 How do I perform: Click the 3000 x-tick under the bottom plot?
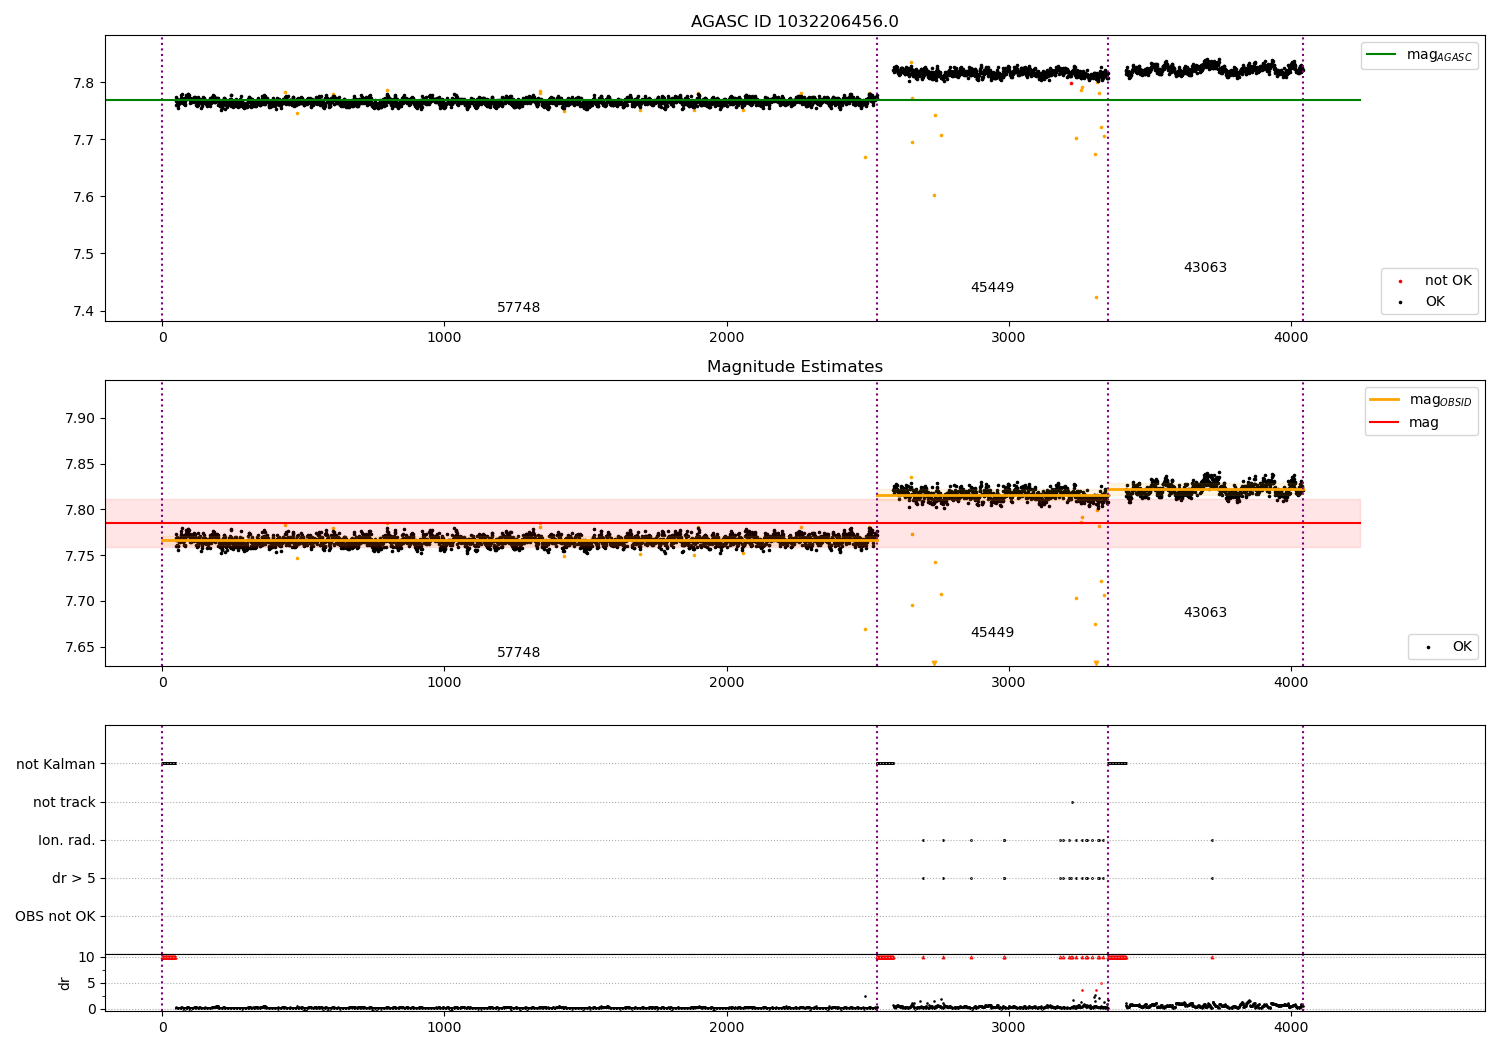[x=1008, y=1027]
